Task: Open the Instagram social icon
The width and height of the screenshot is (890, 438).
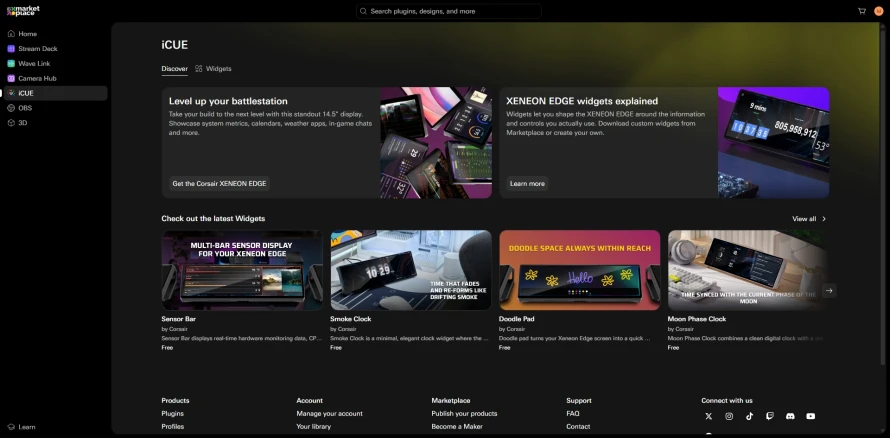Action: (729, 416)
